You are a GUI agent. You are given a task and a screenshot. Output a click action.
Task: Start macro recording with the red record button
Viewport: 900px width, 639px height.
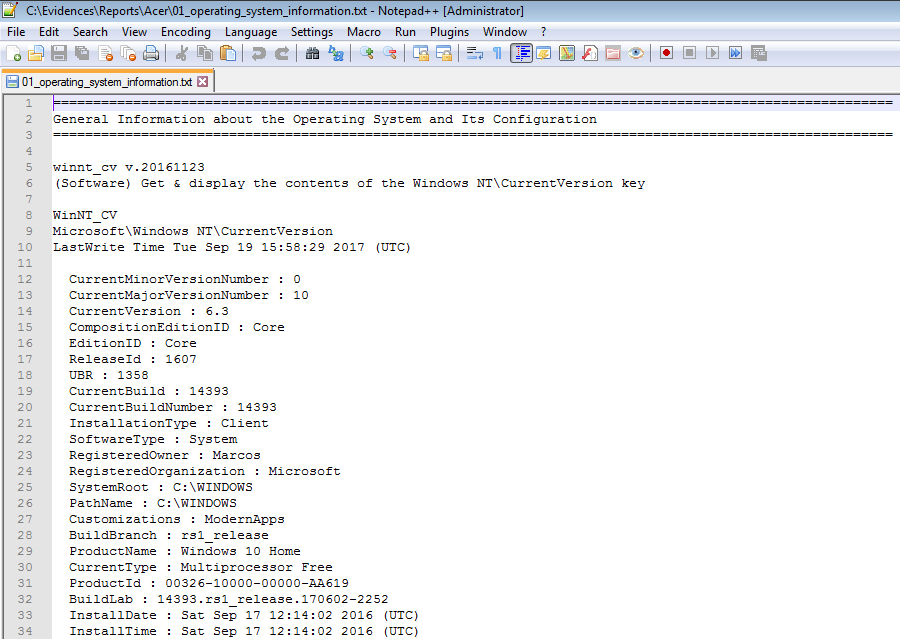click(666, 53)
